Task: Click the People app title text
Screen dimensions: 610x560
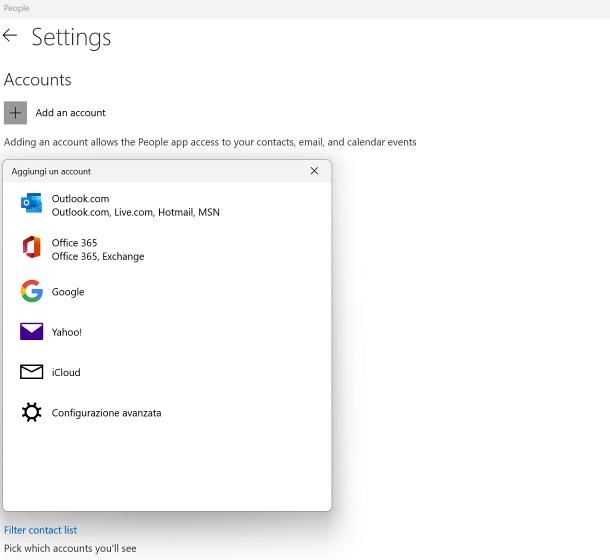Action: coord(16,8)
